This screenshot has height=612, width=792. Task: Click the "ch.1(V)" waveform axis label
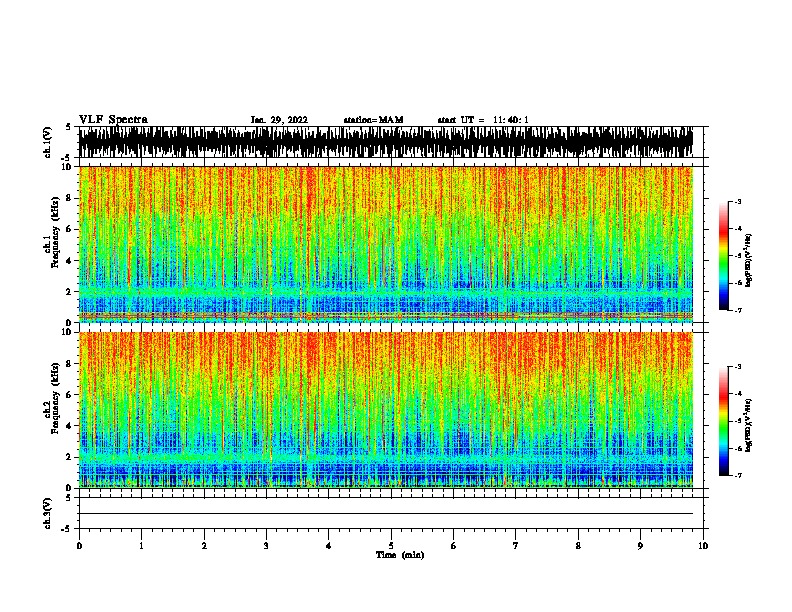(x=47, y=142)
